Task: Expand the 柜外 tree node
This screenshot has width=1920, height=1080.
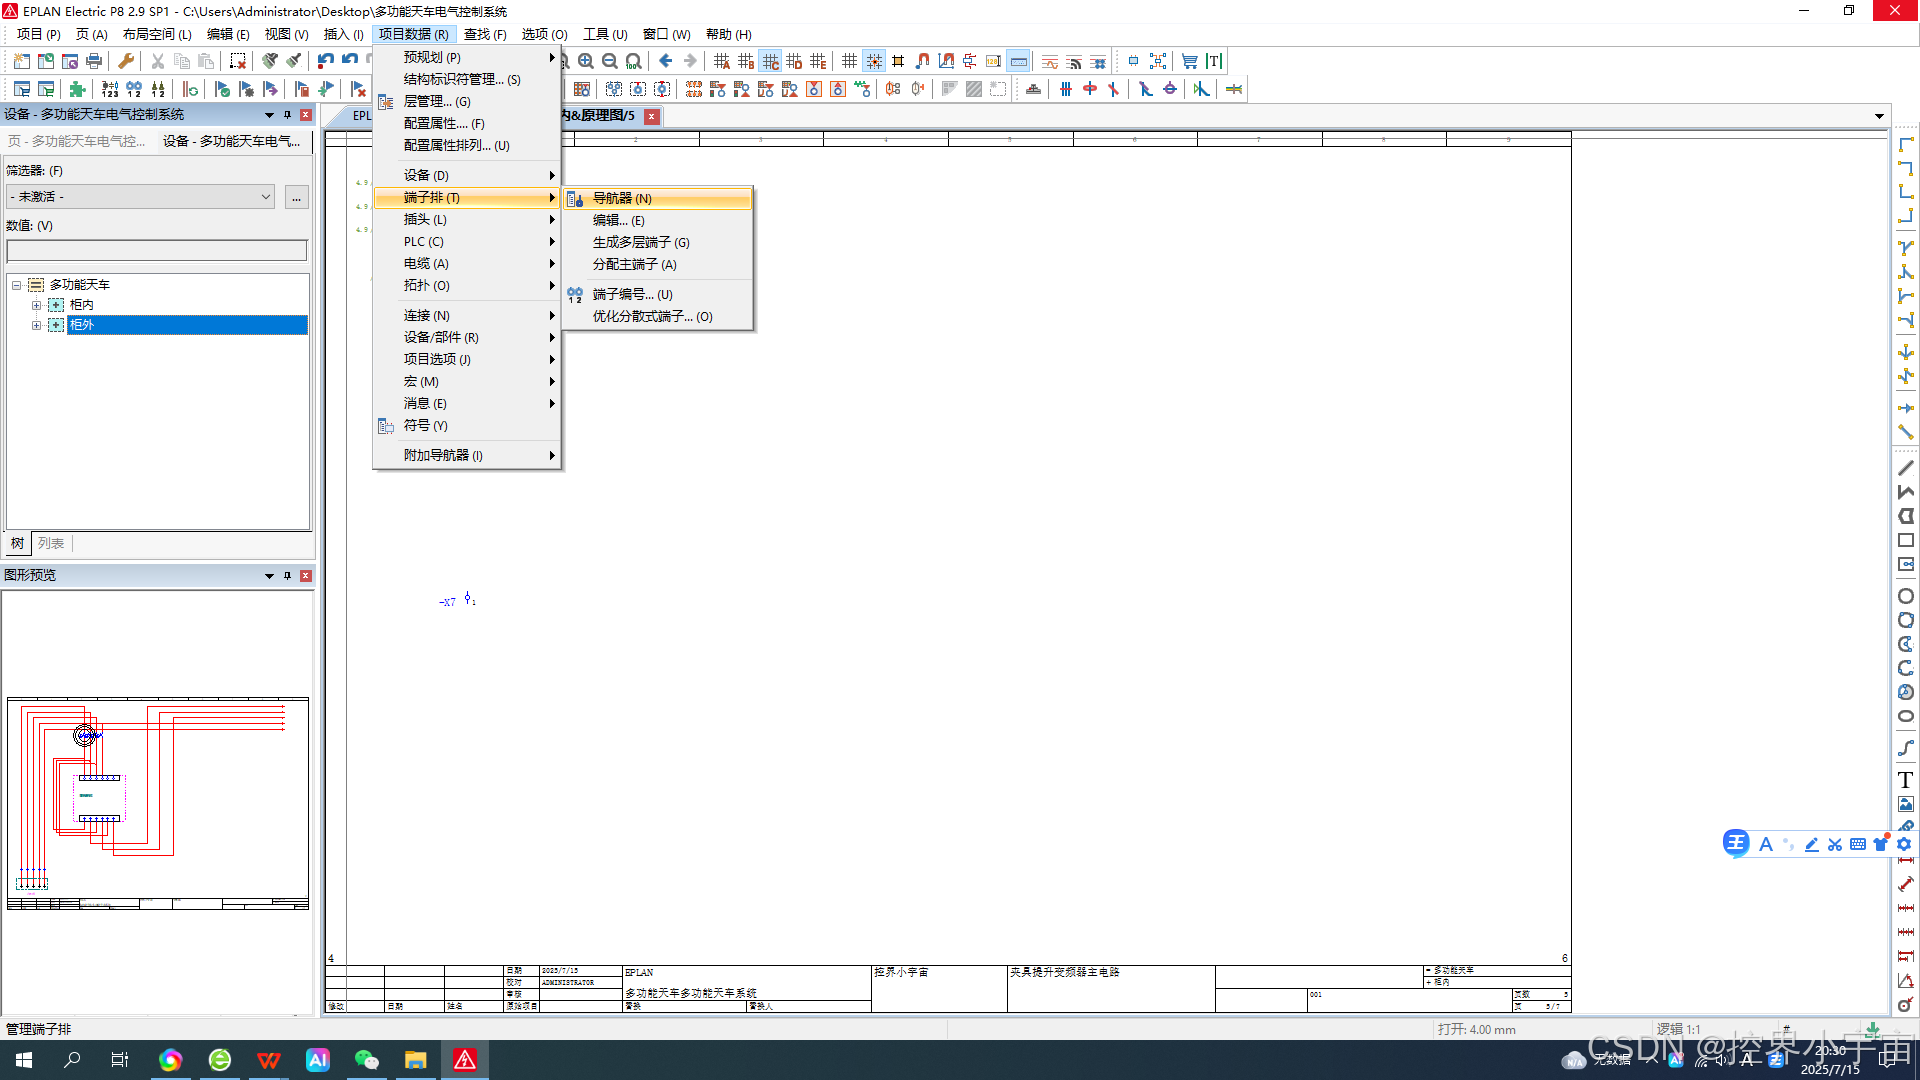Action: pos(36,325)
